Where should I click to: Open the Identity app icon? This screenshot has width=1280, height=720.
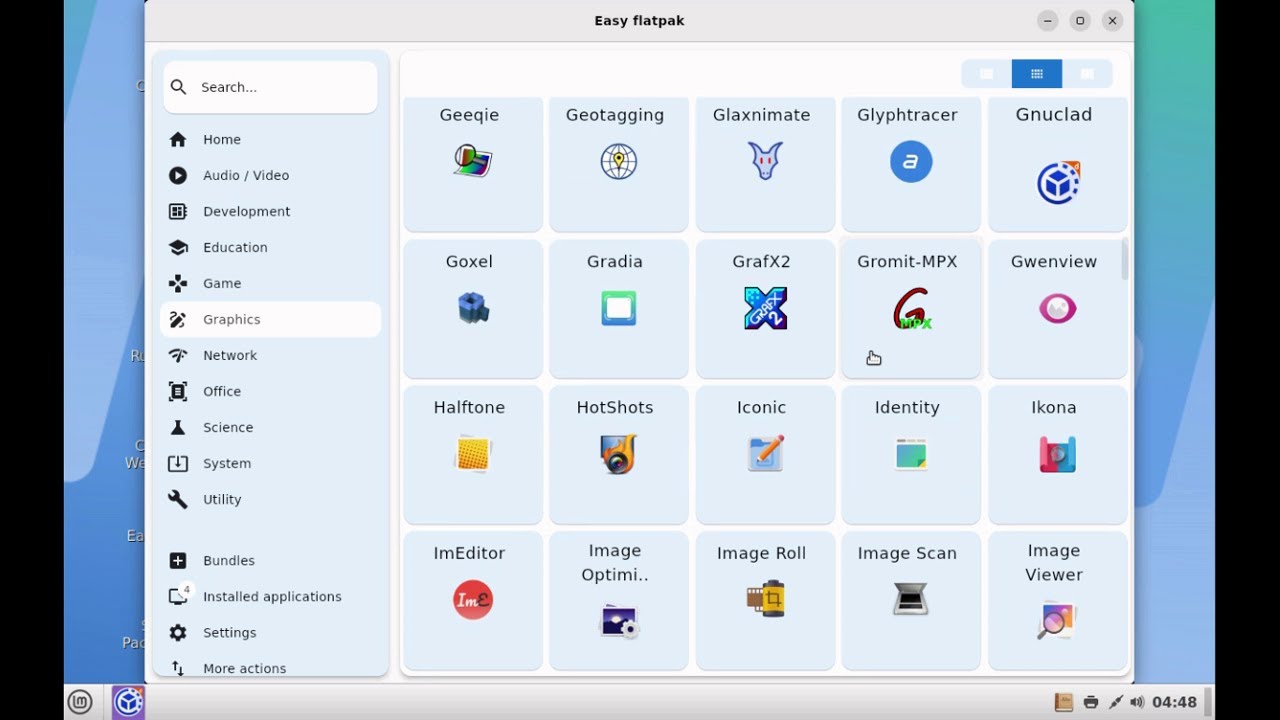(911, 454)
